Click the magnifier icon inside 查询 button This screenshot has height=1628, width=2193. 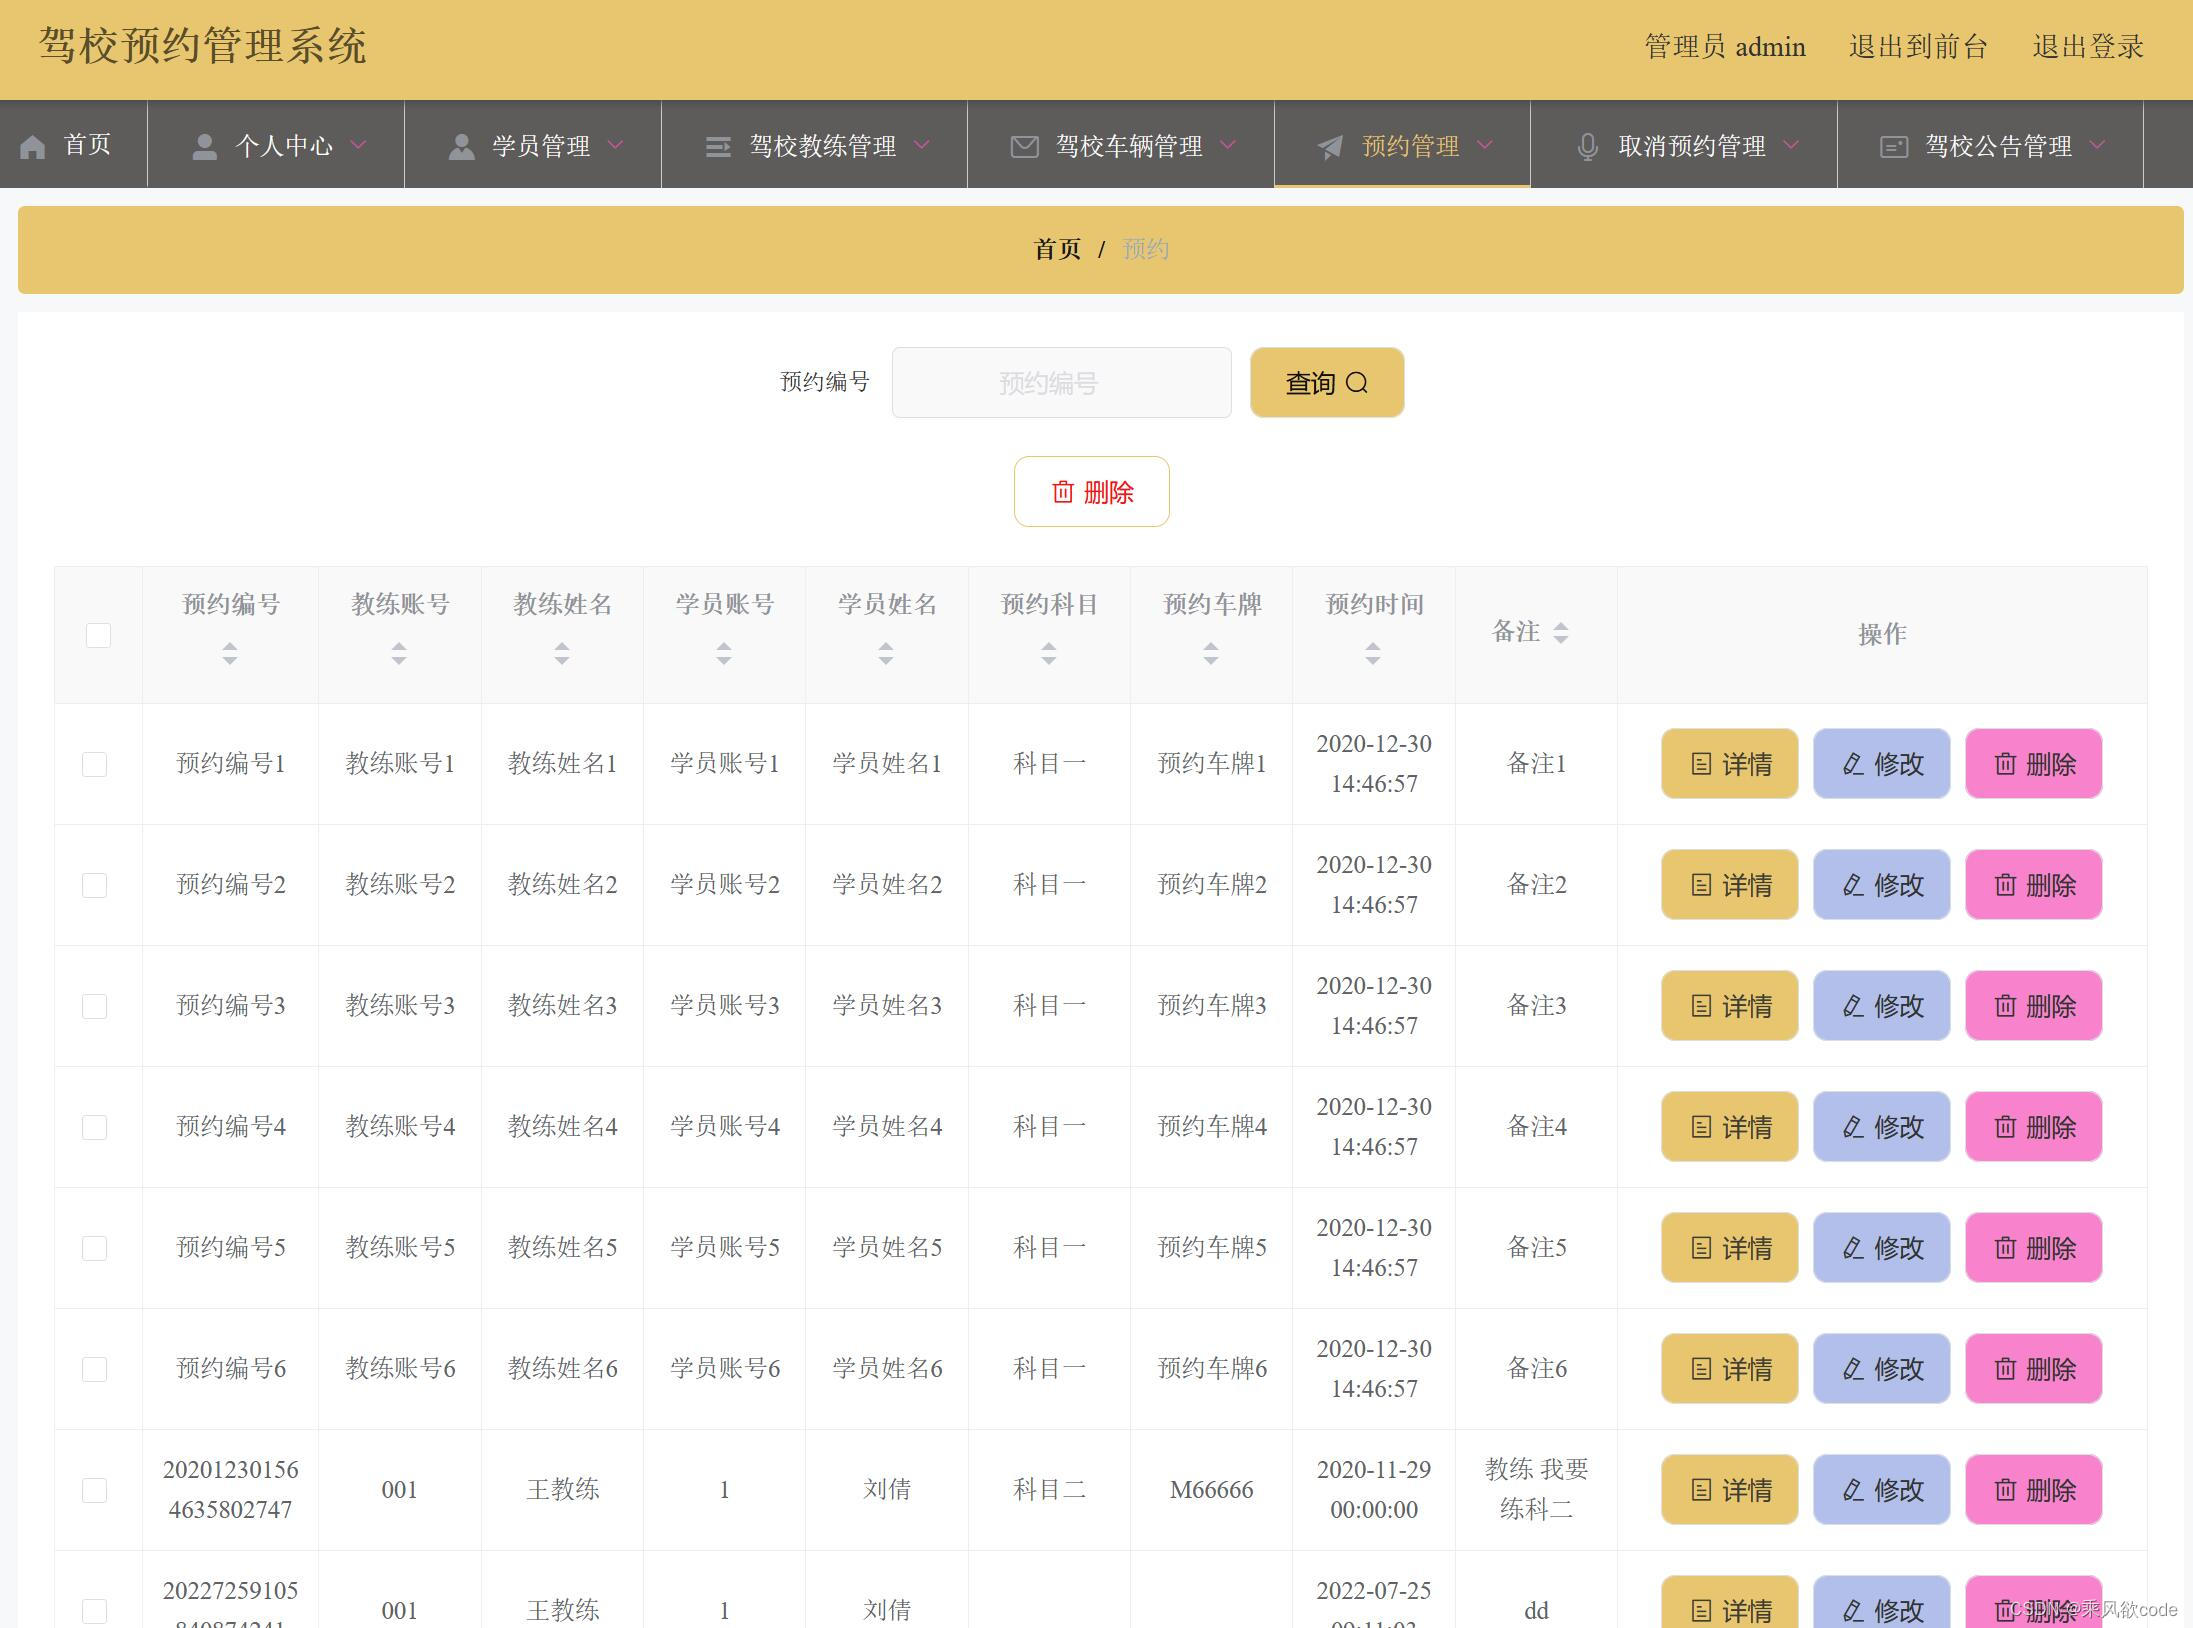[x=1357, y=382]
